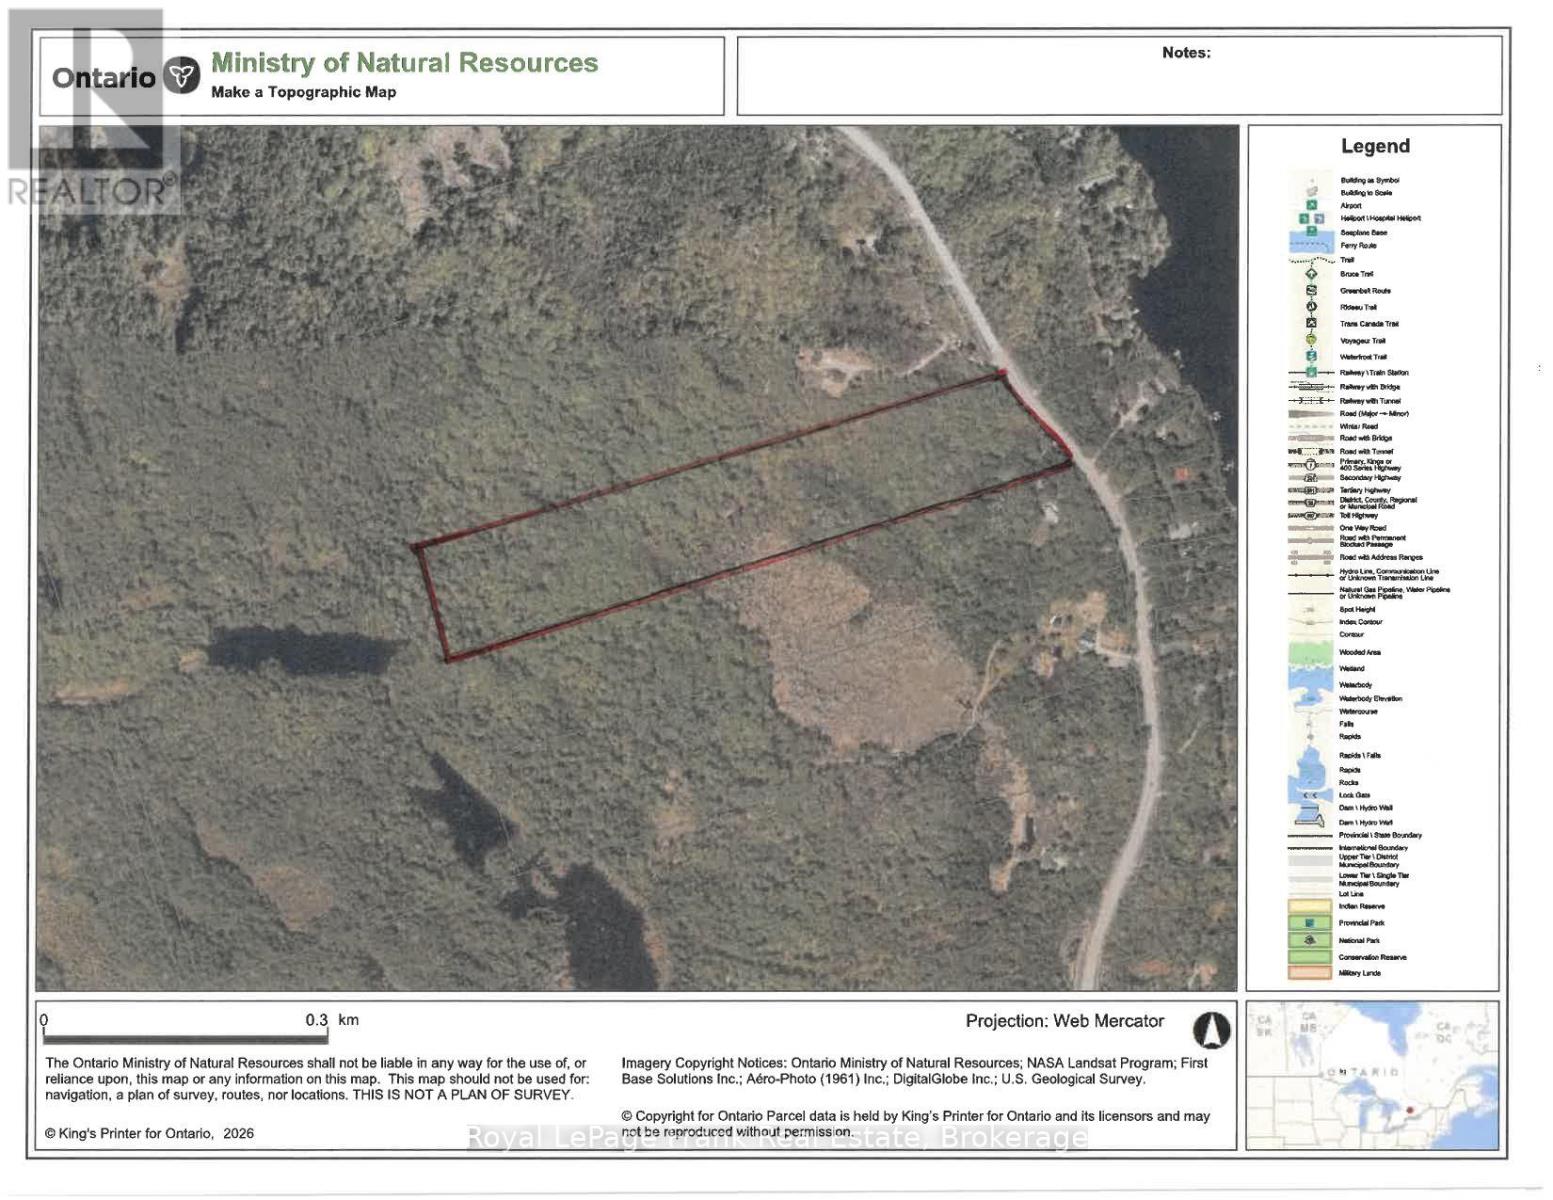
Task: Click the Building to Scale legend symbol
Action: tap(1311, 191)
